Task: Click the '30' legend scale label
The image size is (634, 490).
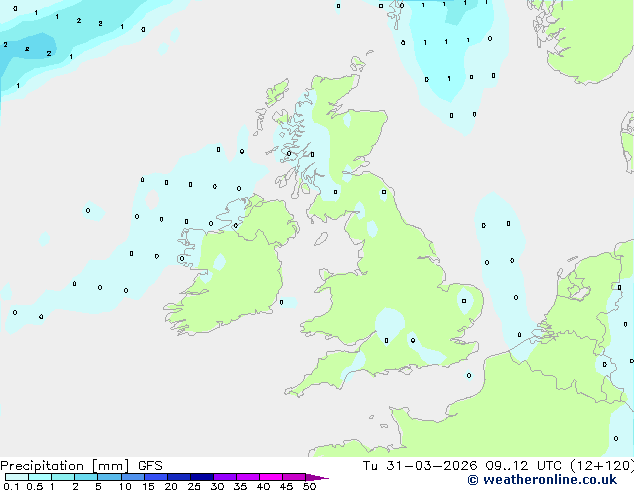Action: (x=217, y=486)
